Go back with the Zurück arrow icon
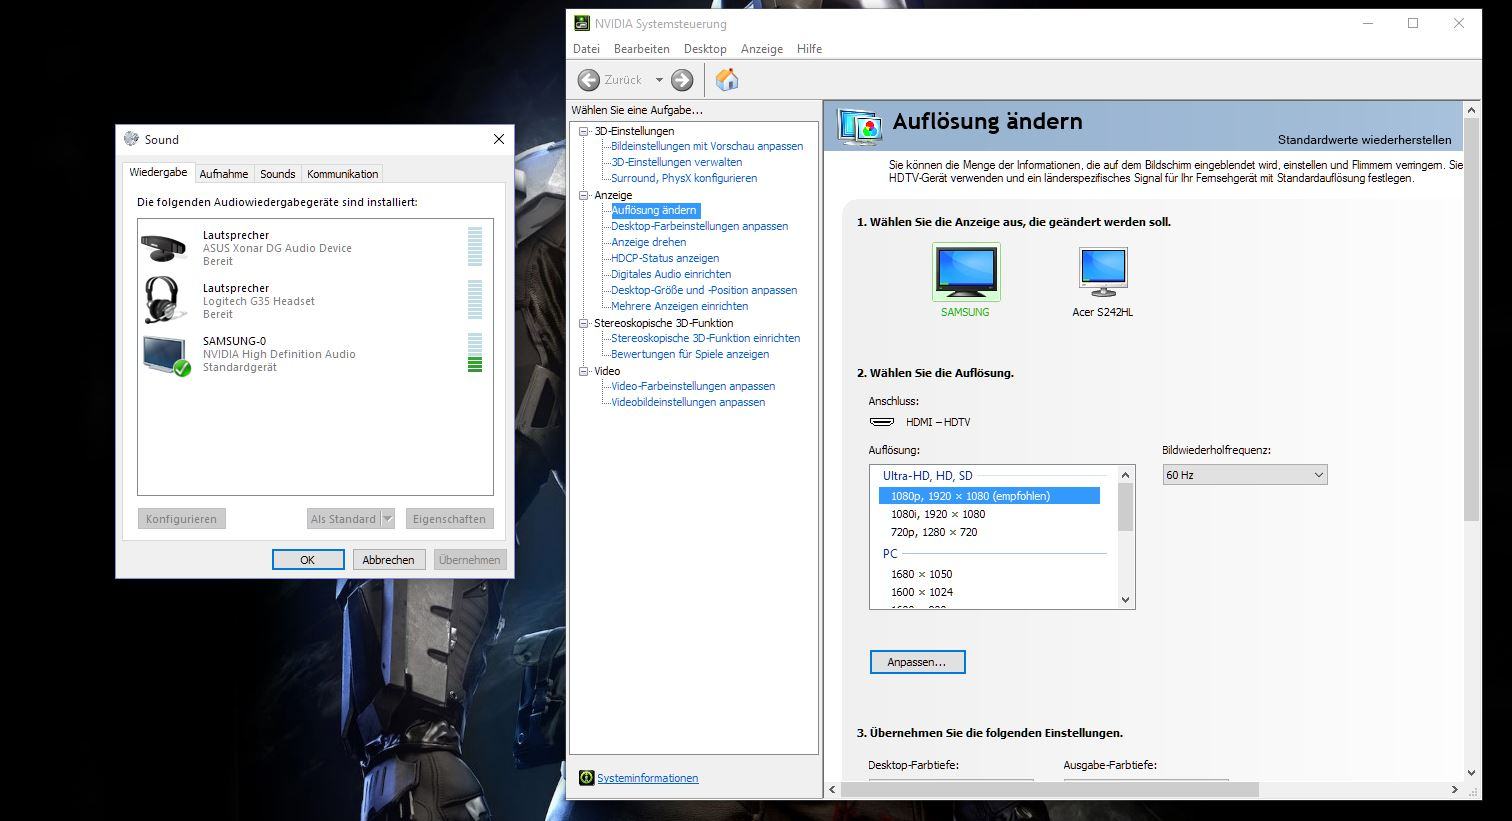The width and height of the screenshot is (1512, 821). (x=589, y=80)
